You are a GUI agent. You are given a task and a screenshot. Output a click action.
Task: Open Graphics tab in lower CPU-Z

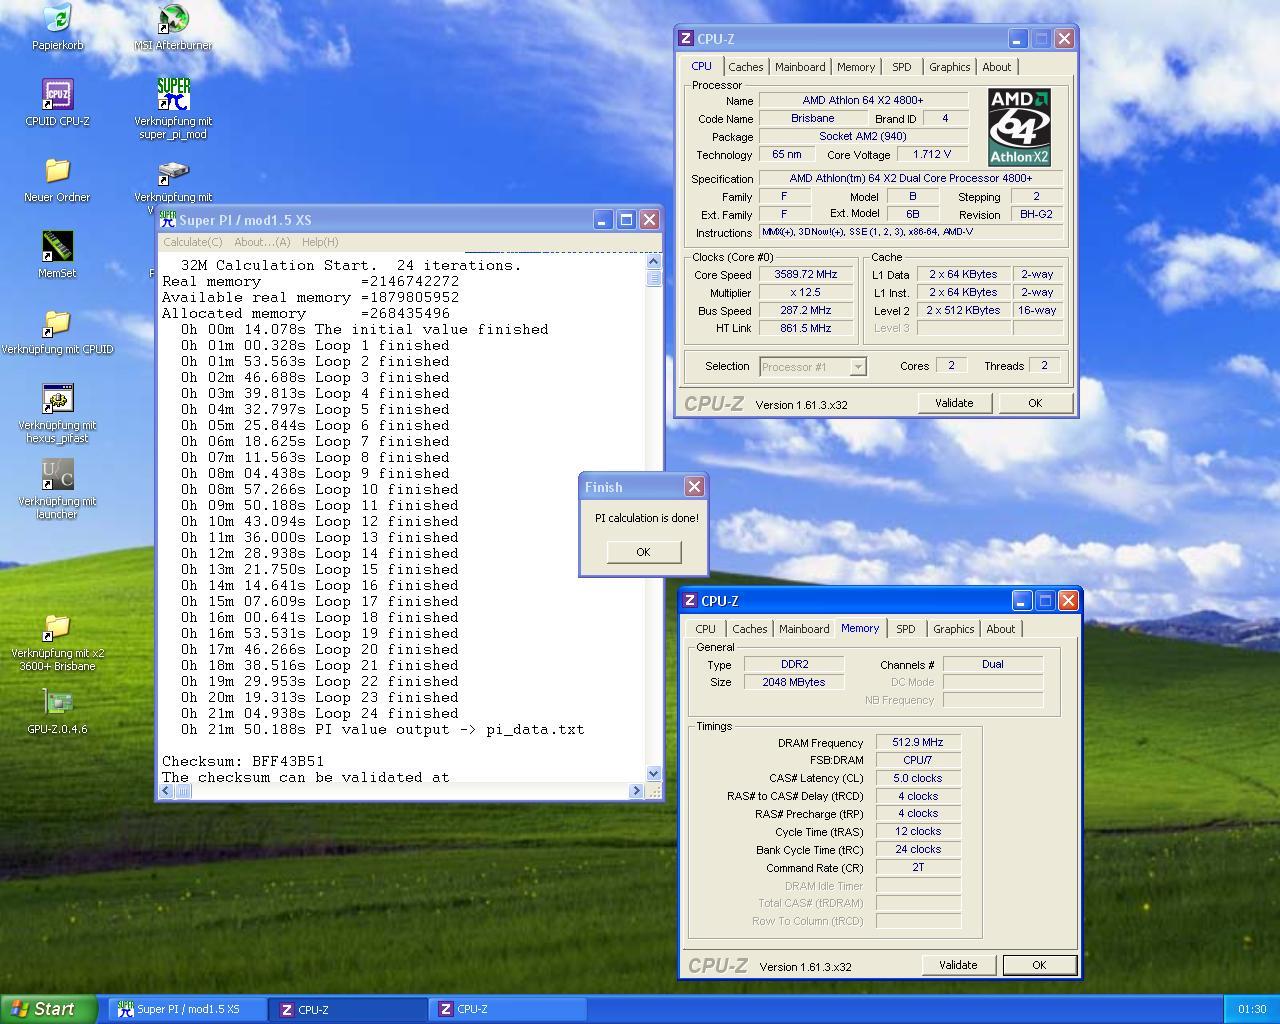(x=954, y=629)
